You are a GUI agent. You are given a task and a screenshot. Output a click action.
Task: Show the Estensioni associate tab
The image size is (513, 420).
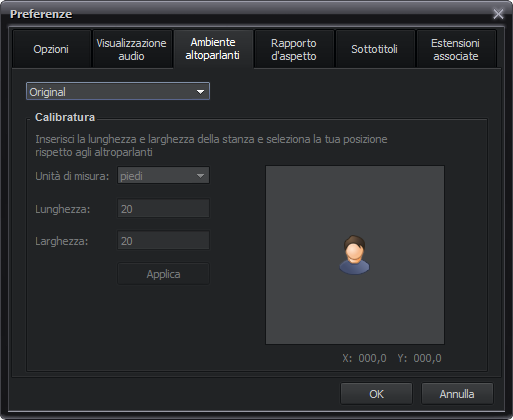(x=456, y=49)
